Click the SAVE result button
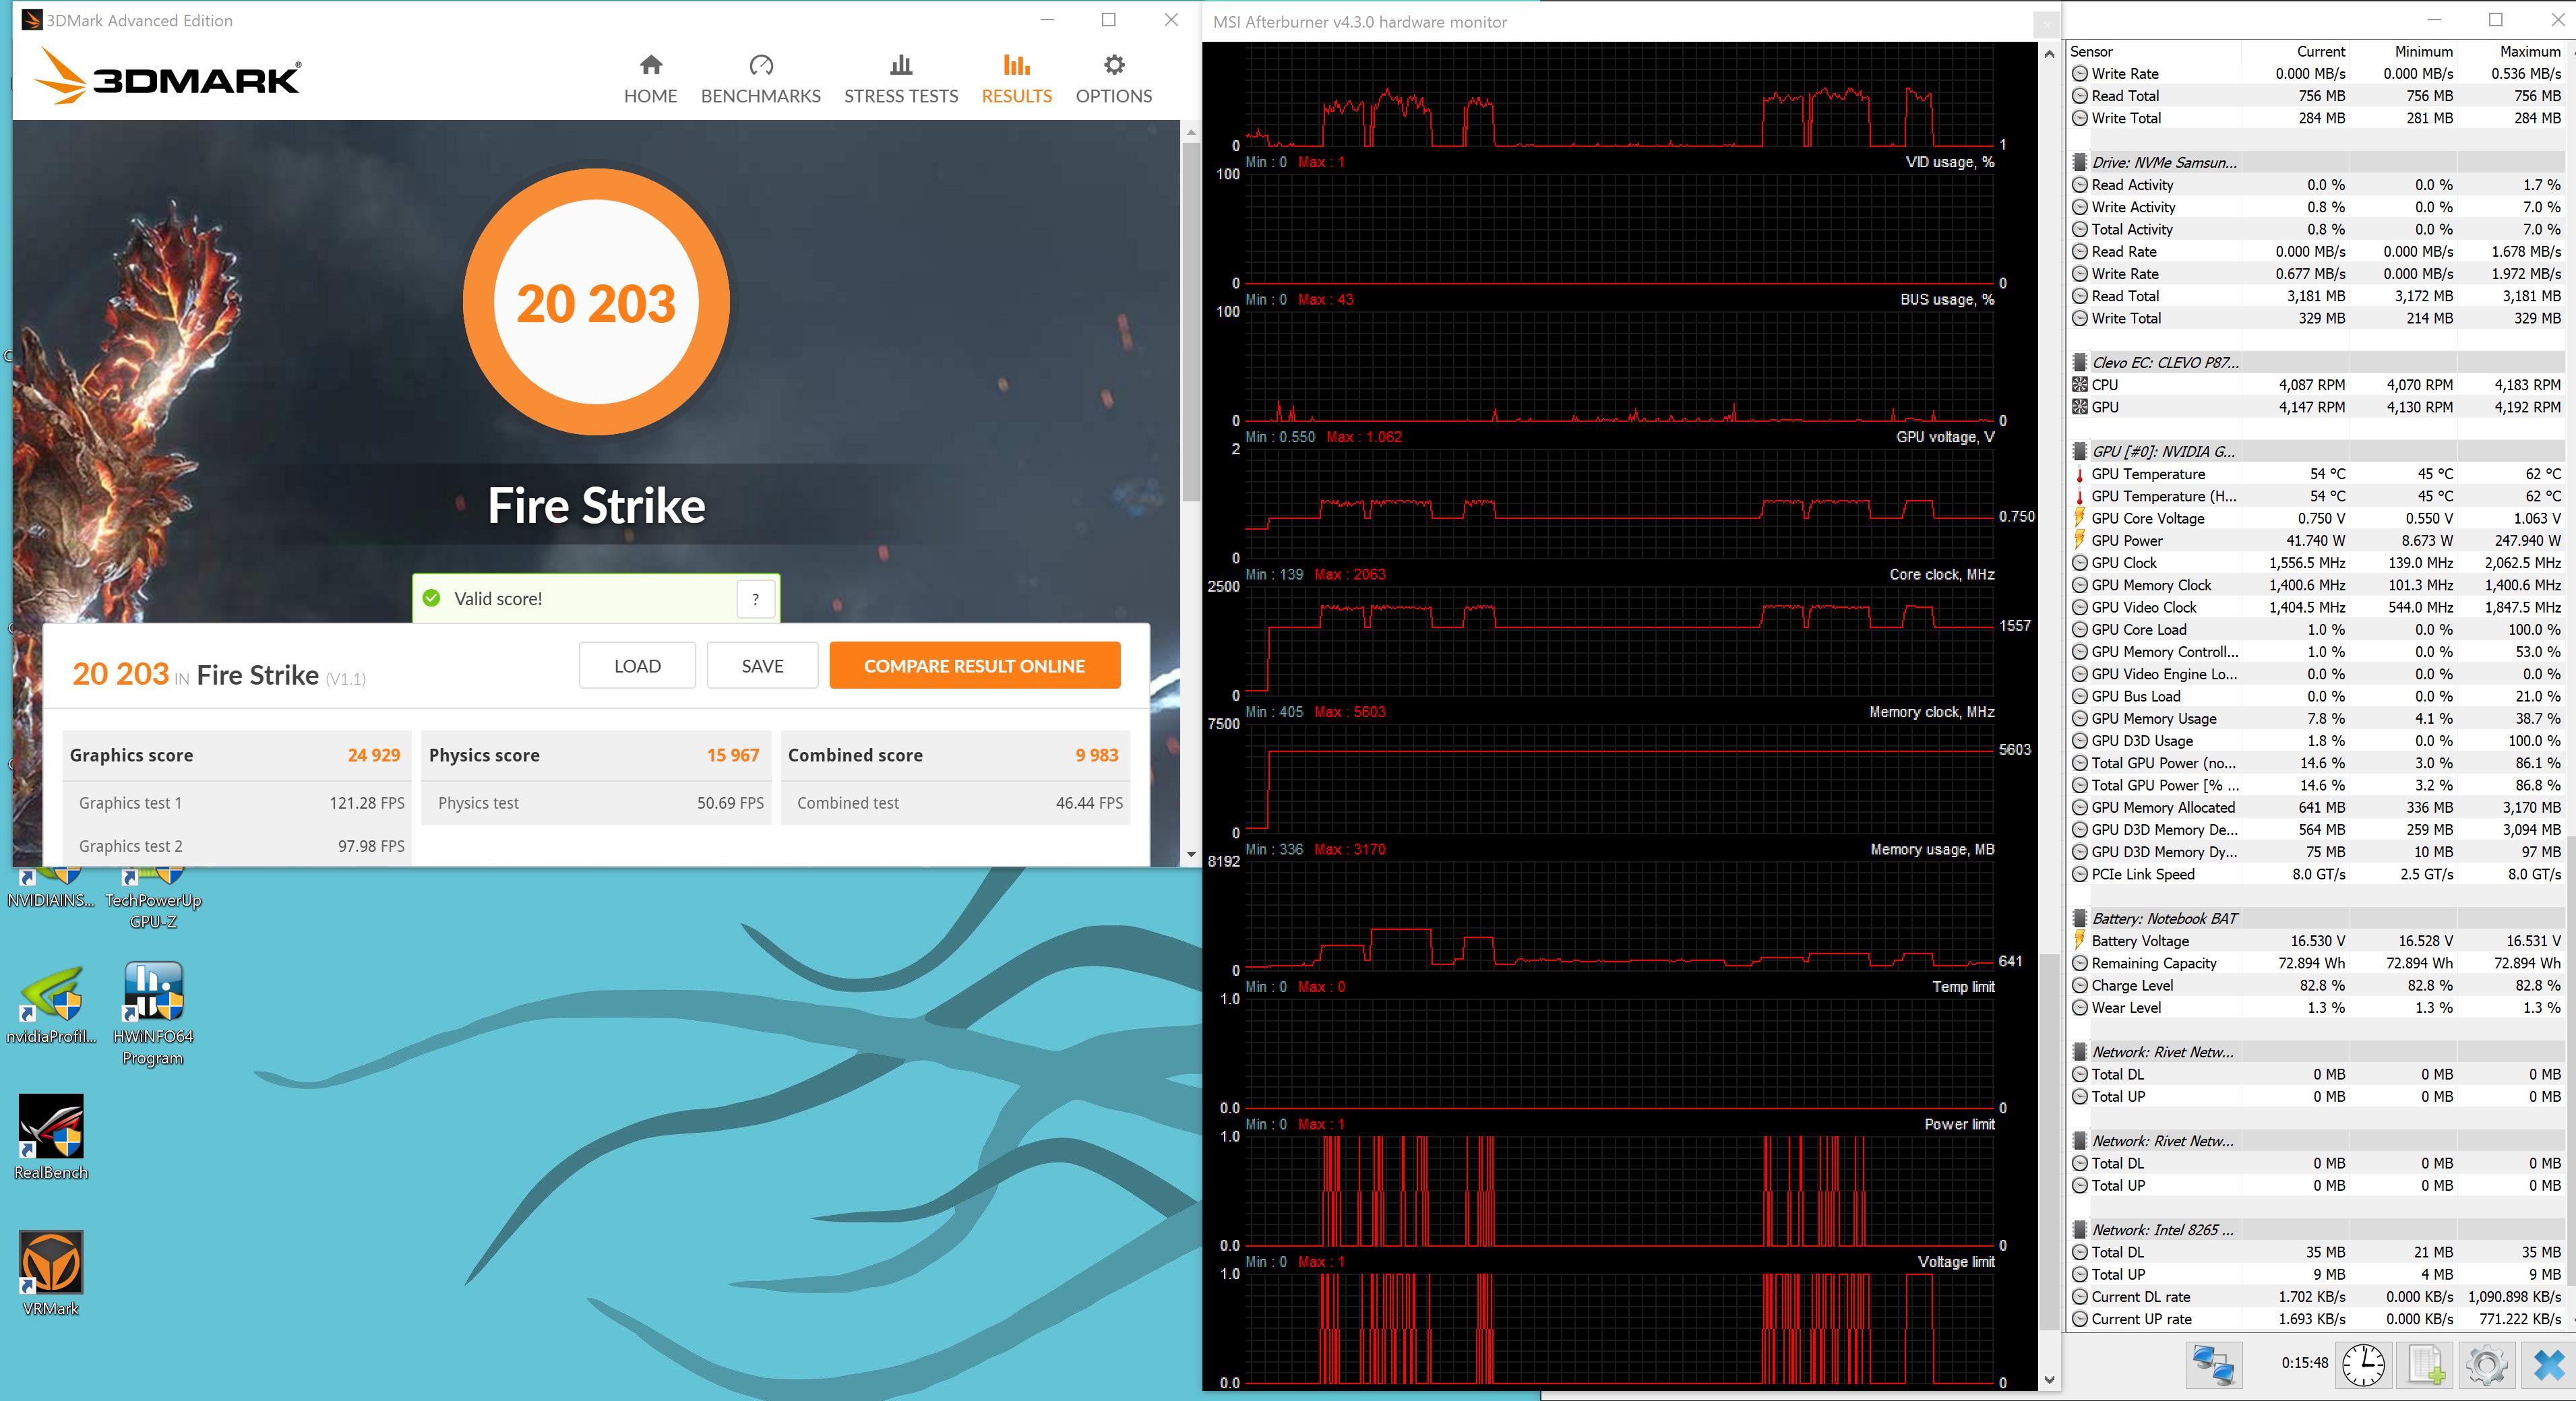 762,666
